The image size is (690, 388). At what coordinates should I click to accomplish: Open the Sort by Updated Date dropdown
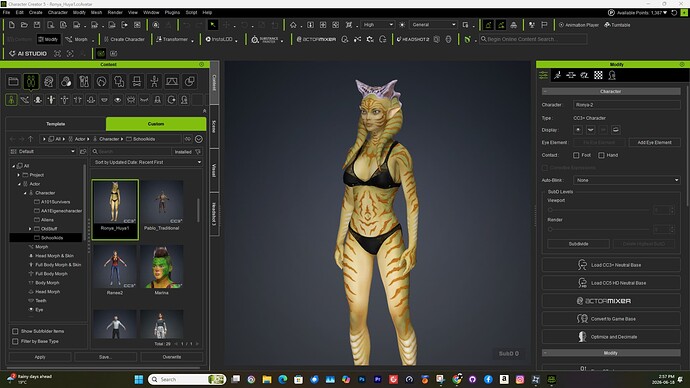pos(147,162)
